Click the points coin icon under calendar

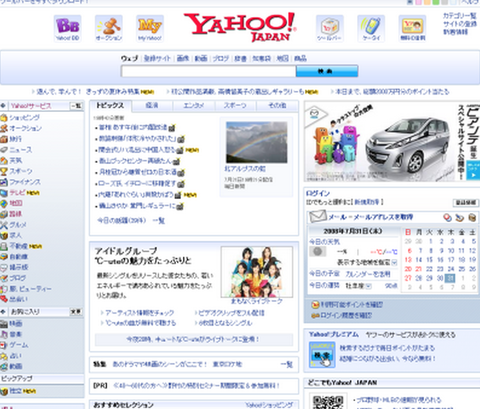coord(315,304)
